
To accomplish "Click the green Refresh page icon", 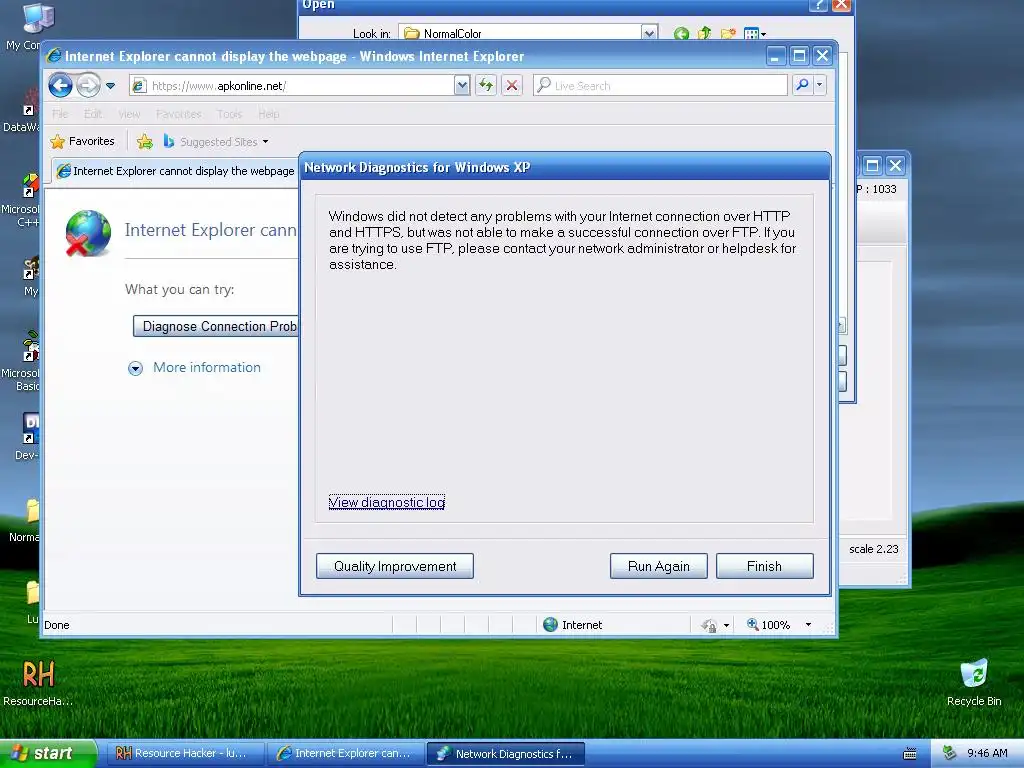I will tap(486, 86).
